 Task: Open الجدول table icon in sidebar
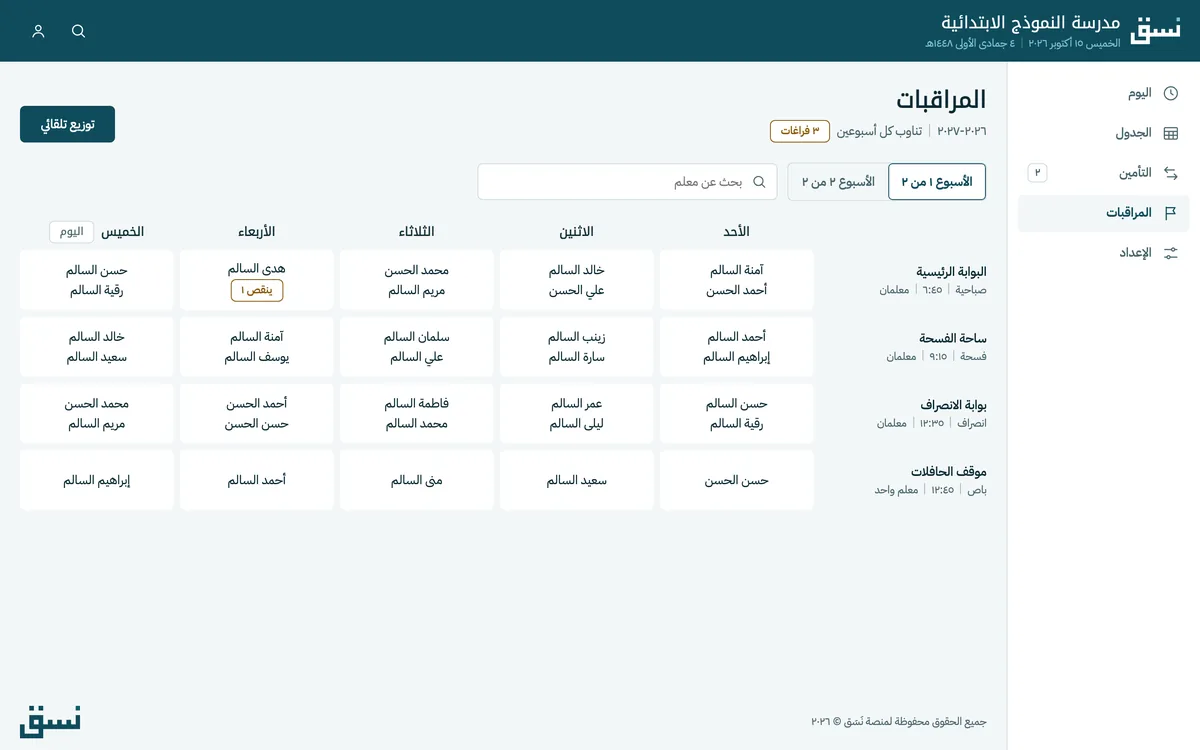click(1171, 133)
